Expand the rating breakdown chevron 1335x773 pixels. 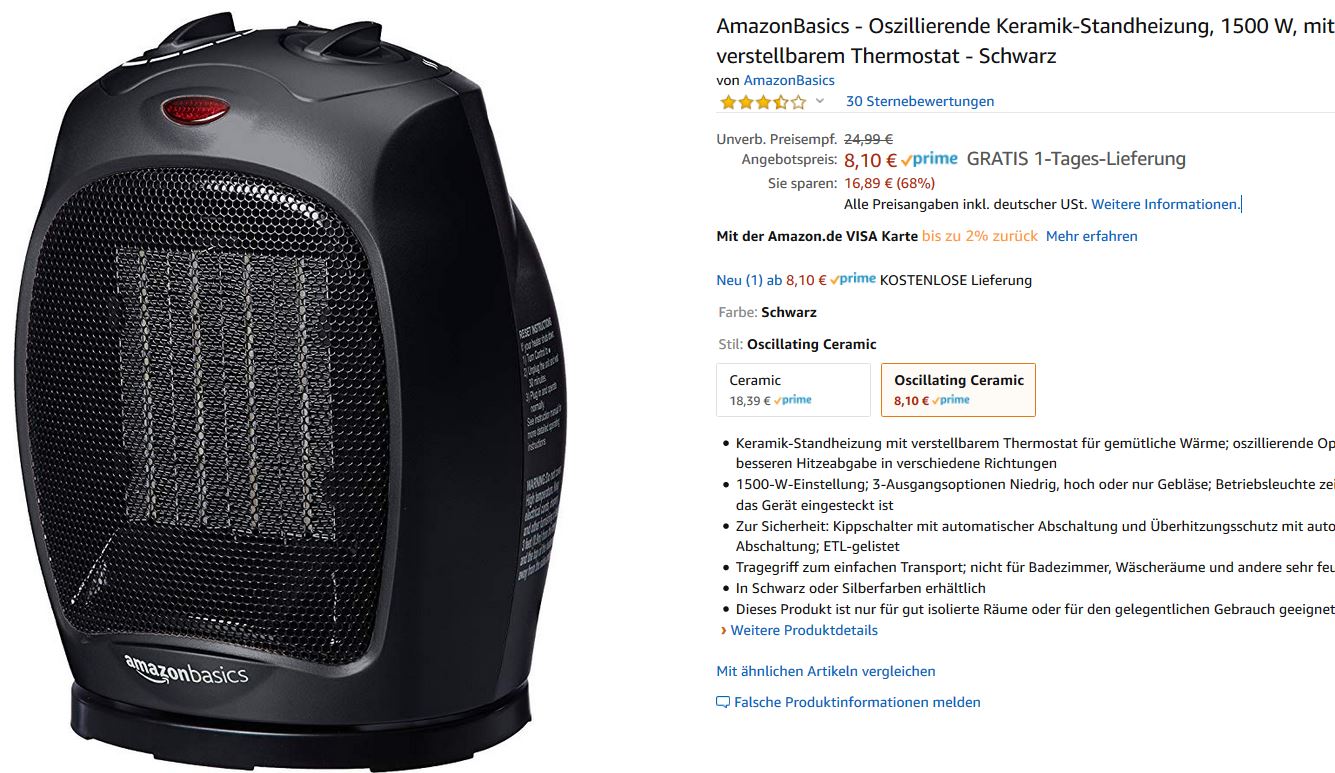[x=820, y=101]
